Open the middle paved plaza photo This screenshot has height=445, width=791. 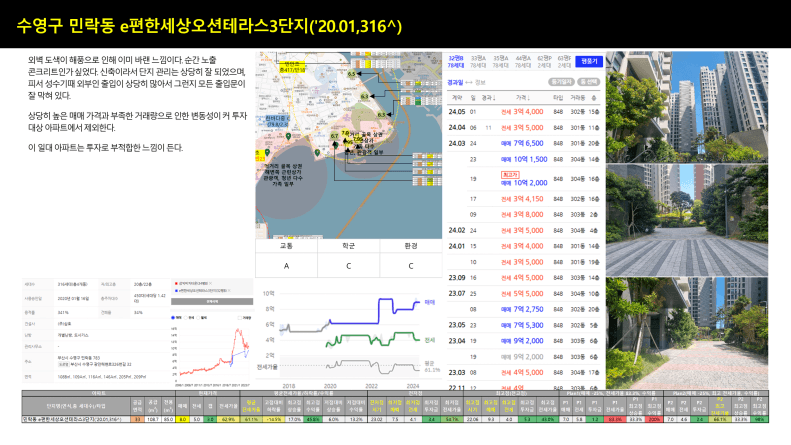tap(687, 219)
